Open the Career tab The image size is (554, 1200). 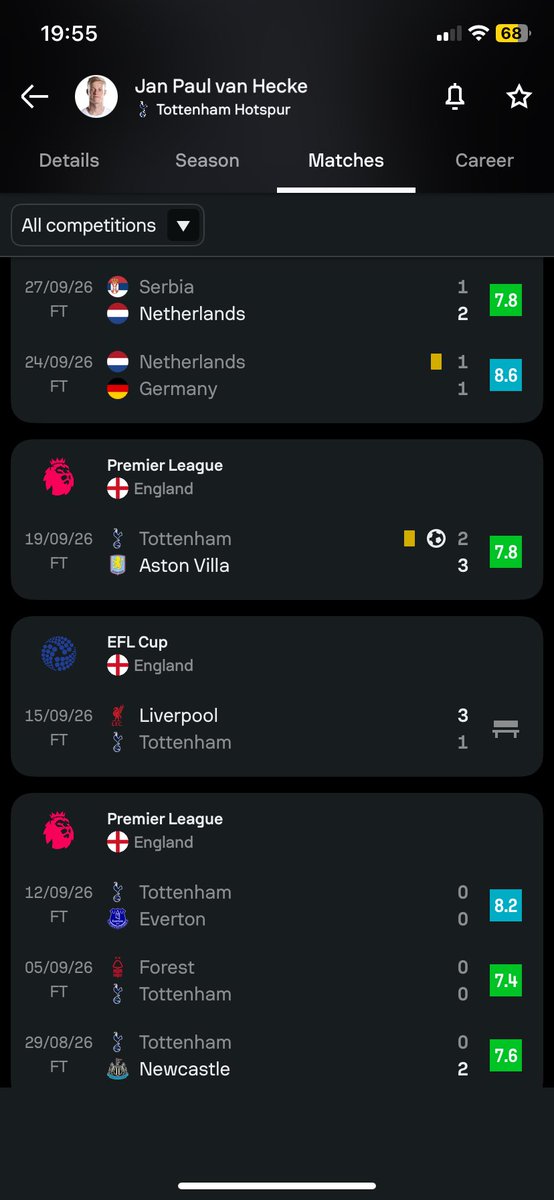pyautogui.click(x=484, y=160)
